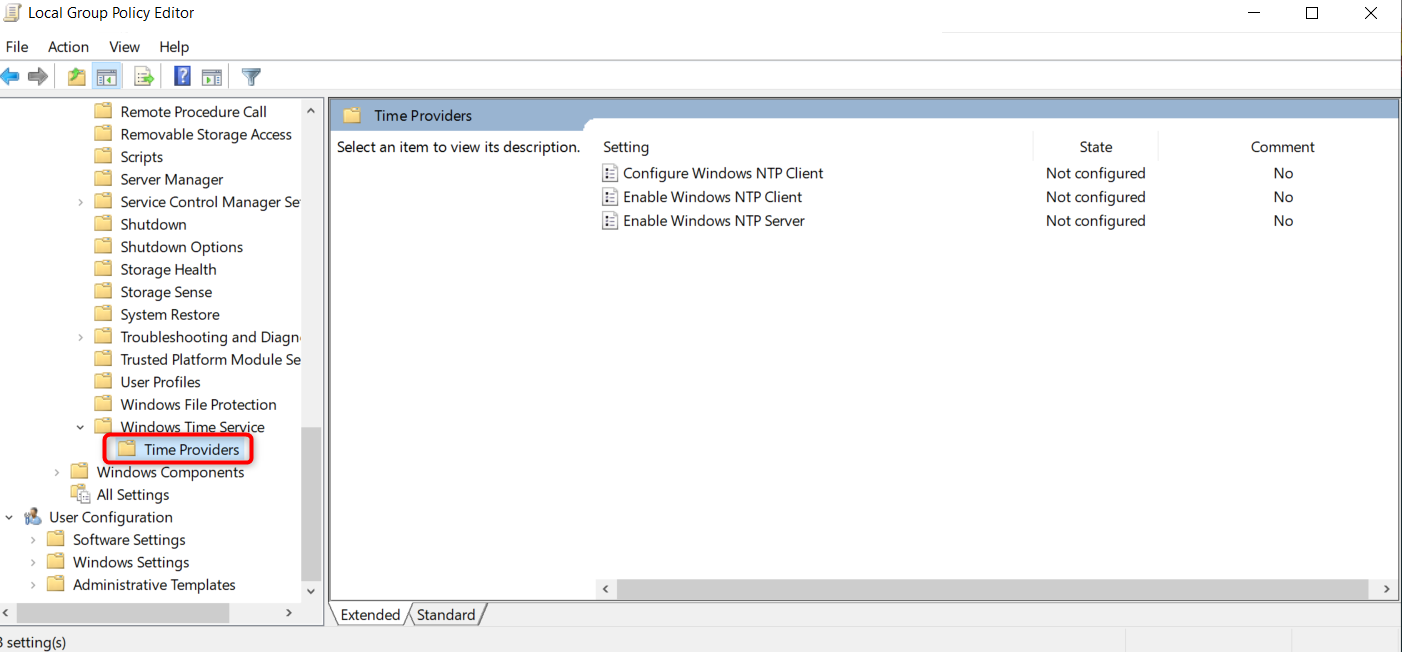
Task: Switch to the Extended tab
Action: 370,615
